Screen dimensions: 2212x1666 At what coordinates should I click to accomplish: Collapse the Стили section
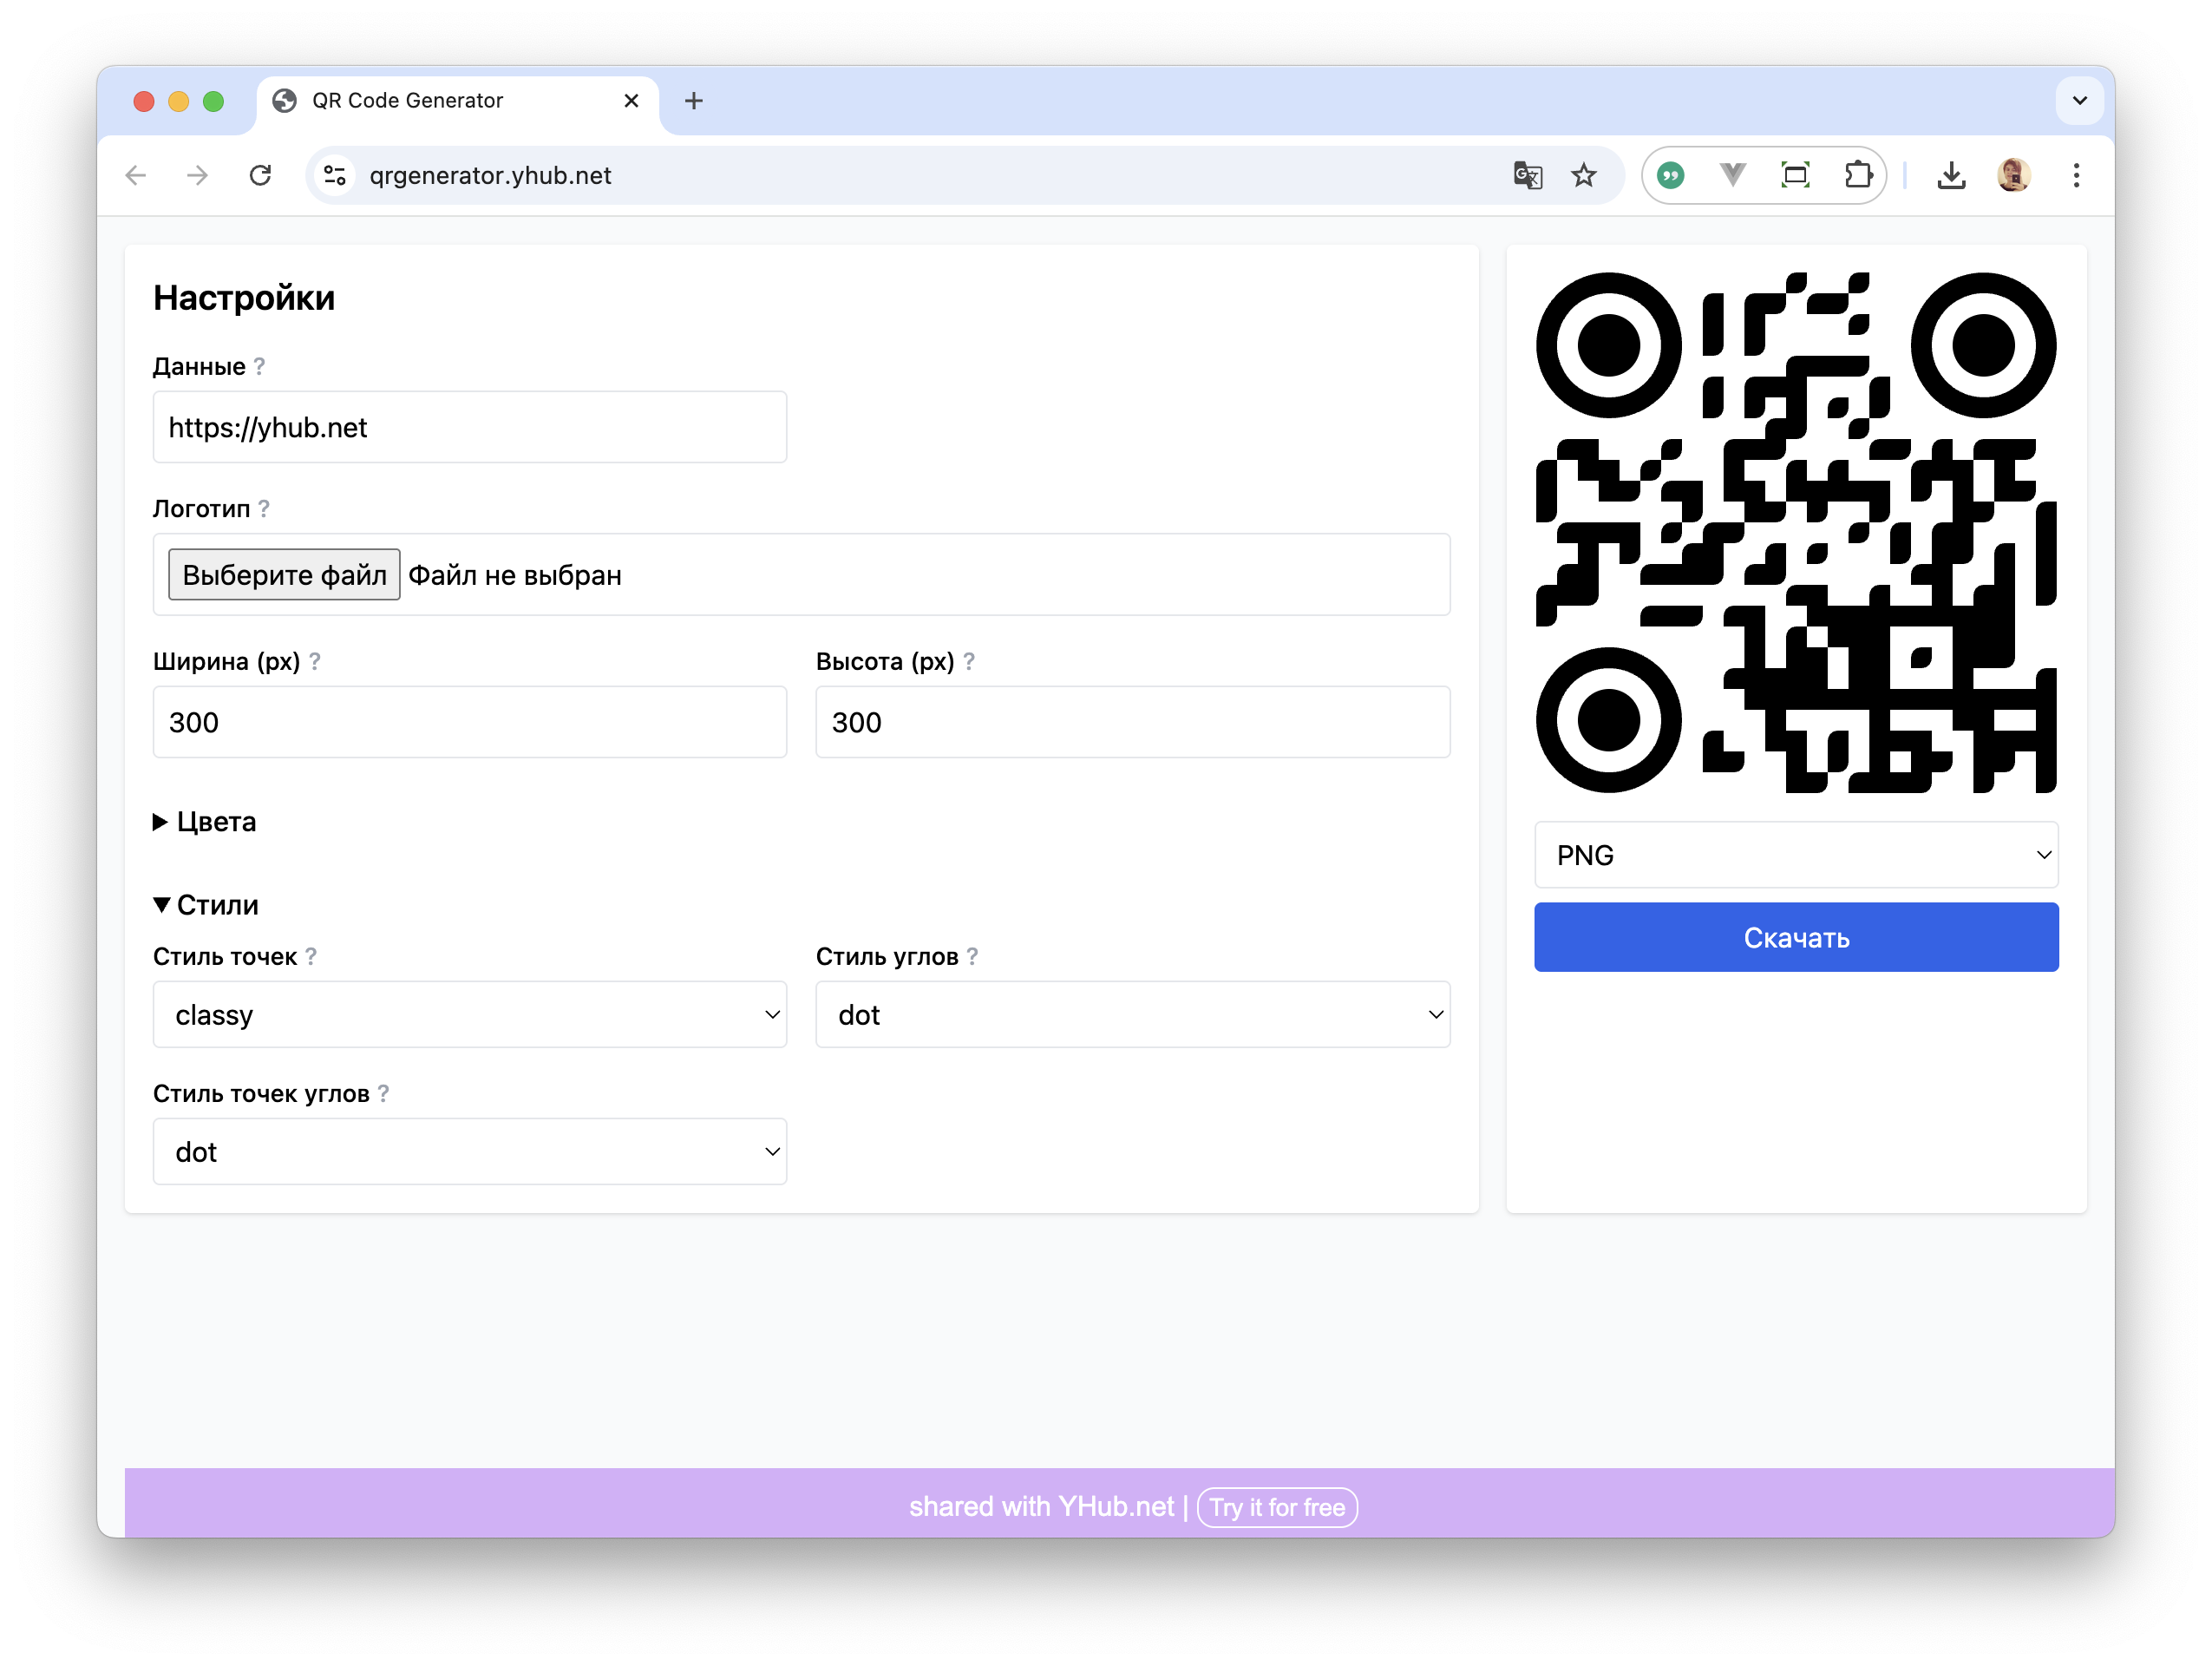point(206,906)
